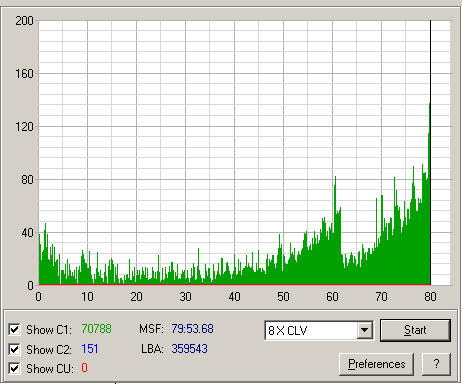462x384 pixels.
Task: Click the Show C1 label text
Action: tap(49, 330)
